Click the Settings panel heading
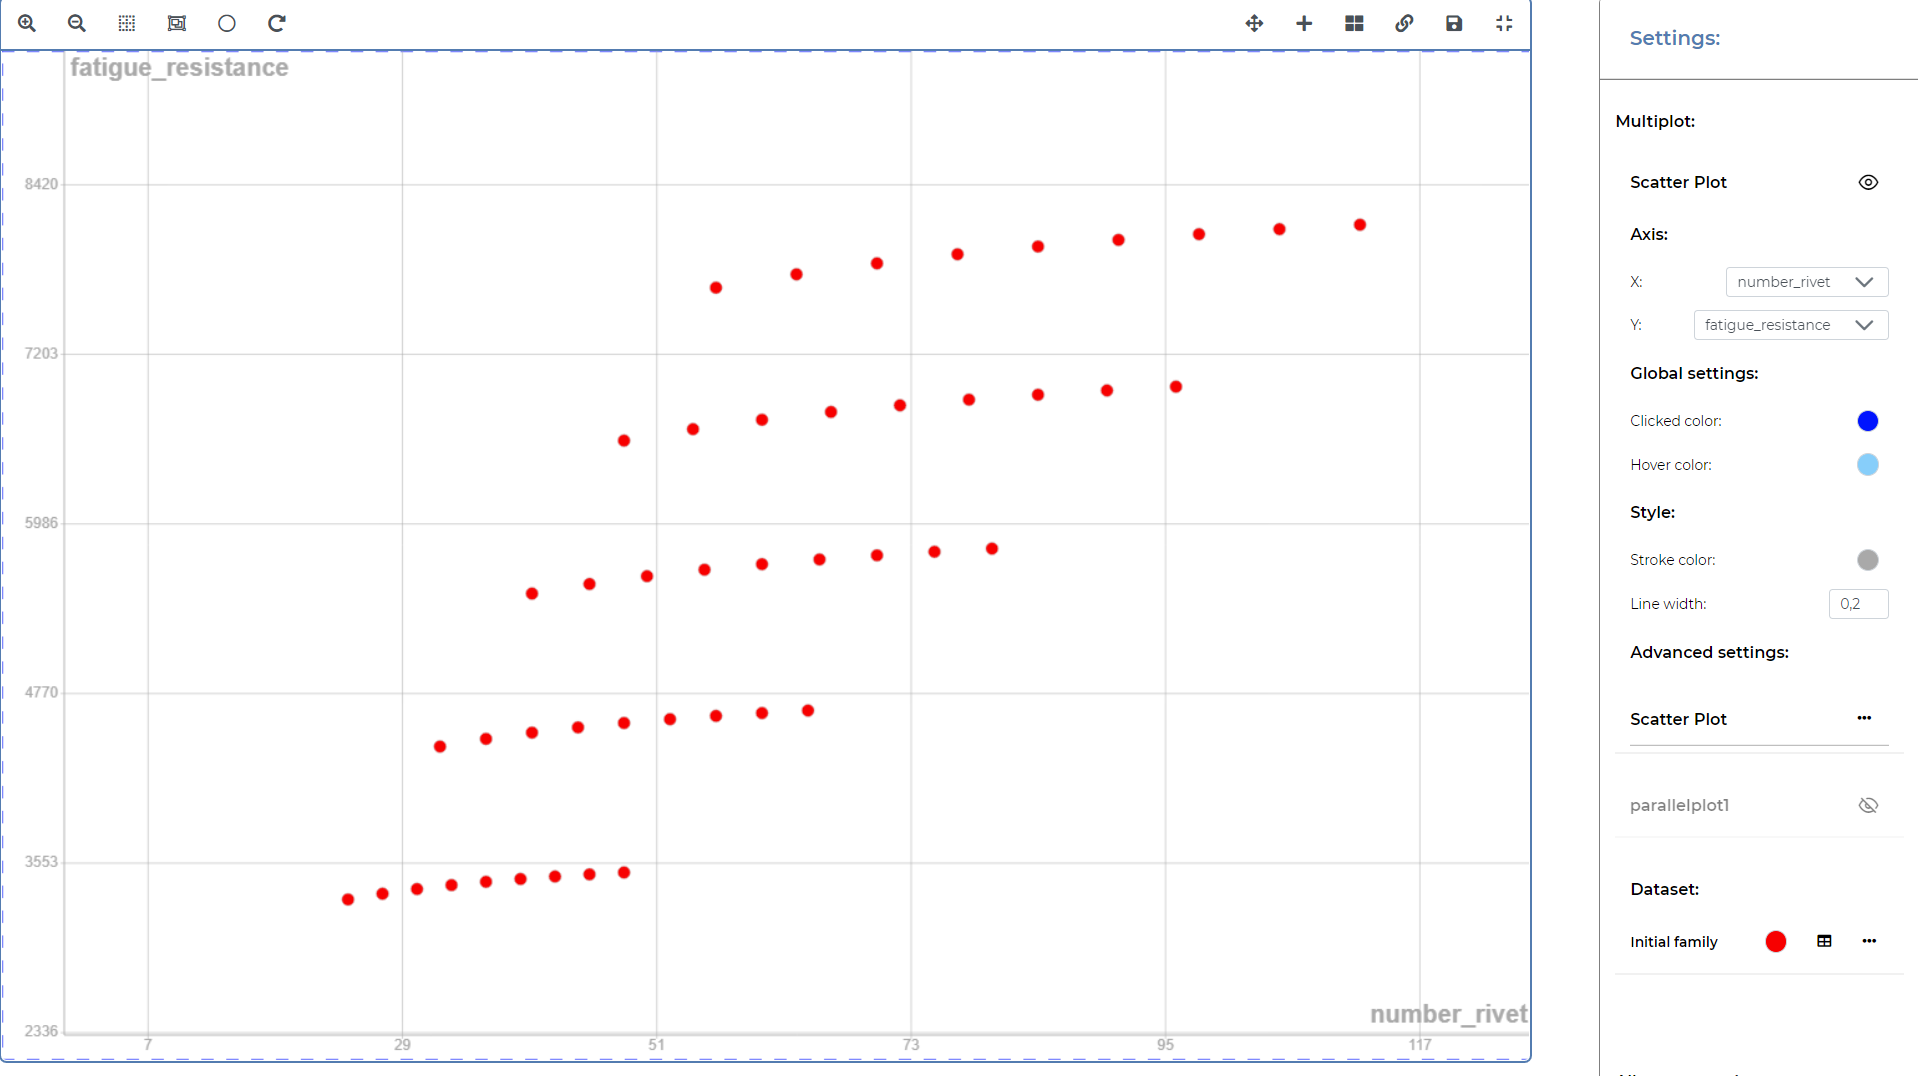Image resolution: width=1918 pixels, height=1076 pixels. pos(1675,38)
